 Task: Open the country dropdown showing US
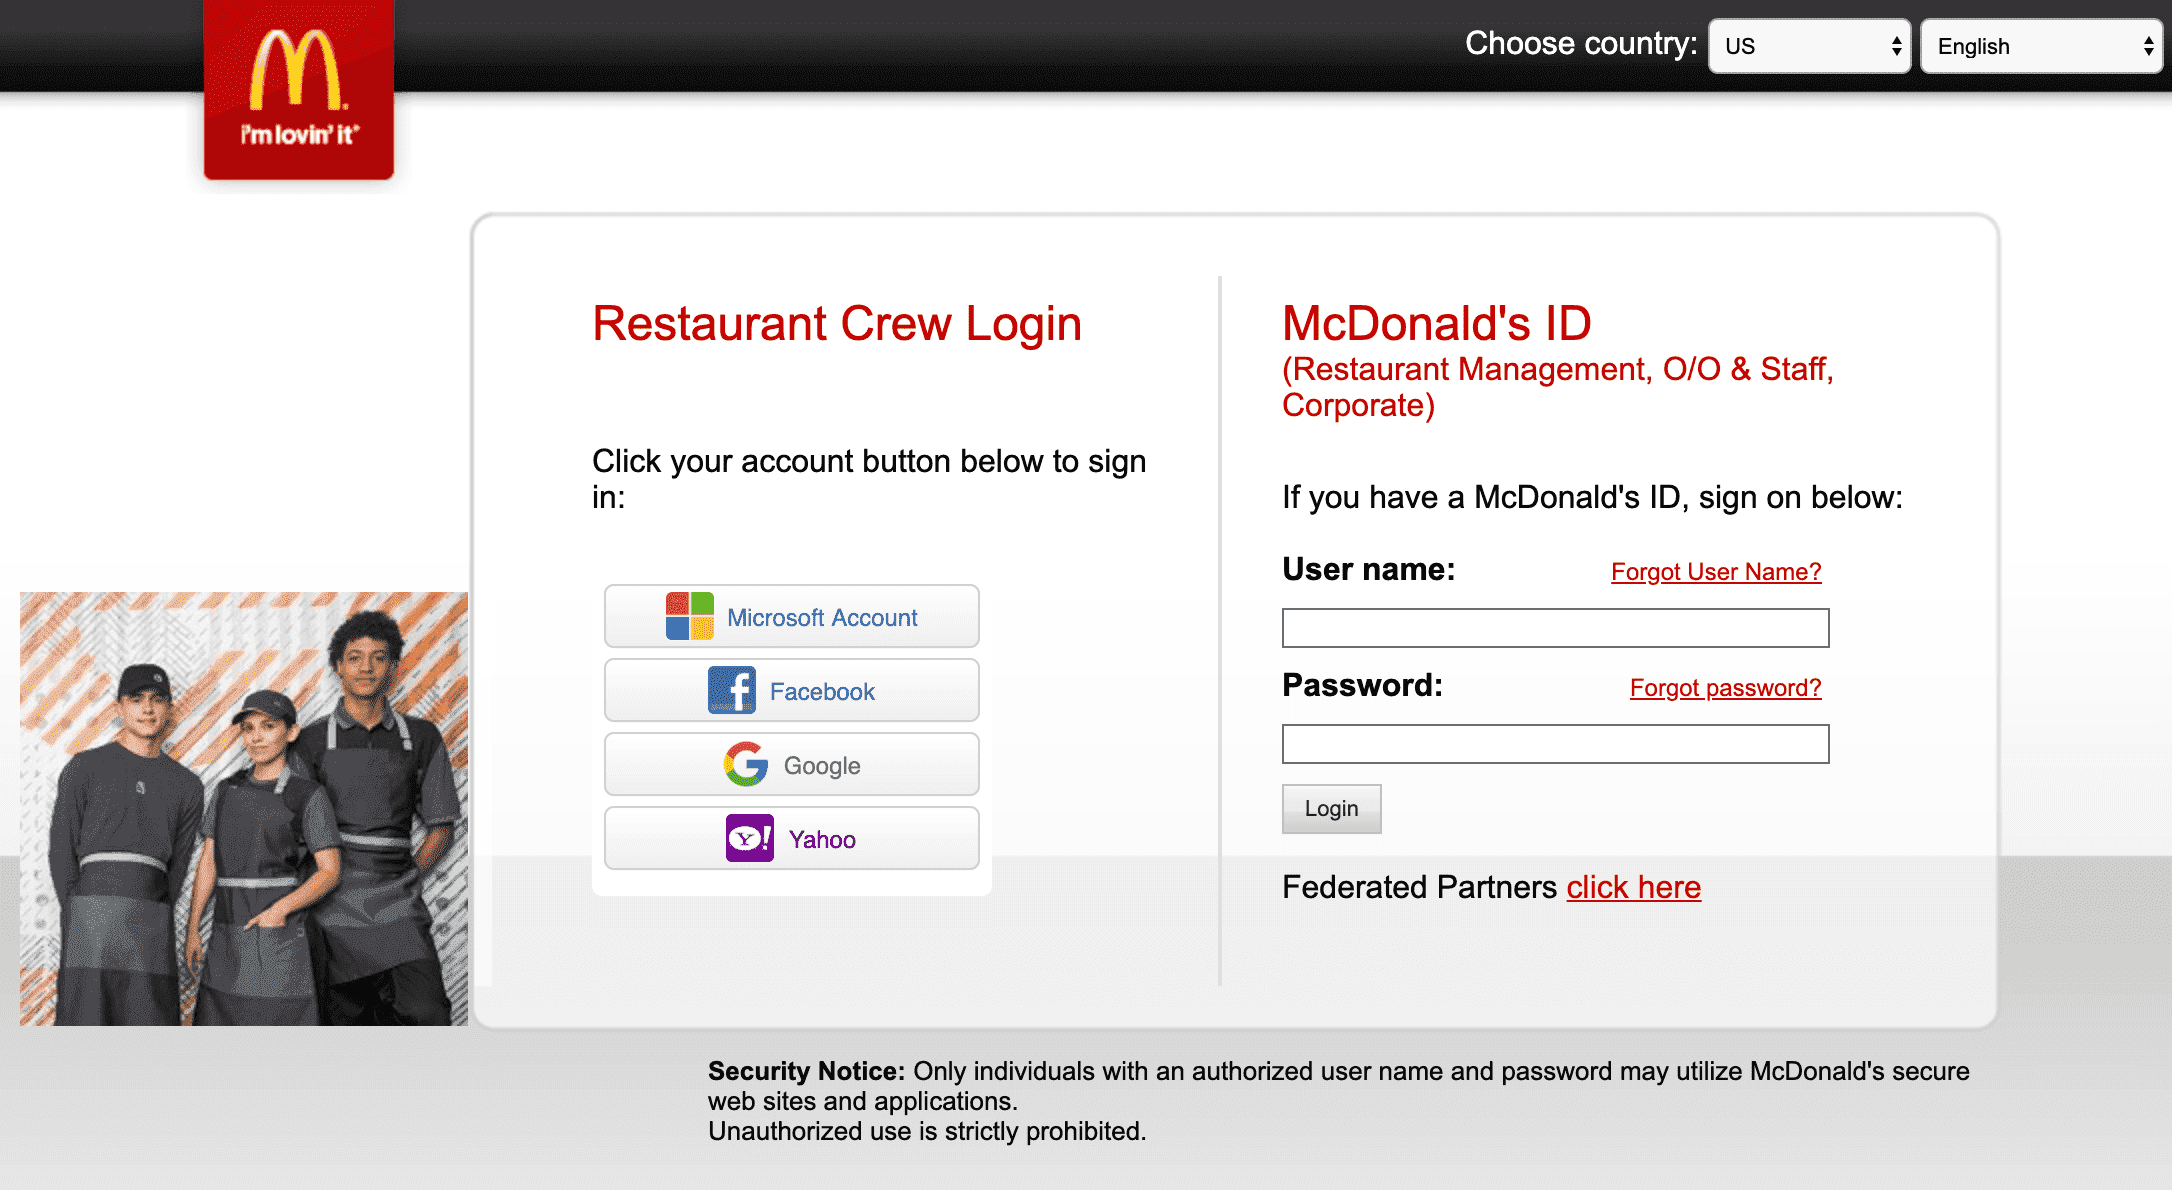[x=1810, y=46]
